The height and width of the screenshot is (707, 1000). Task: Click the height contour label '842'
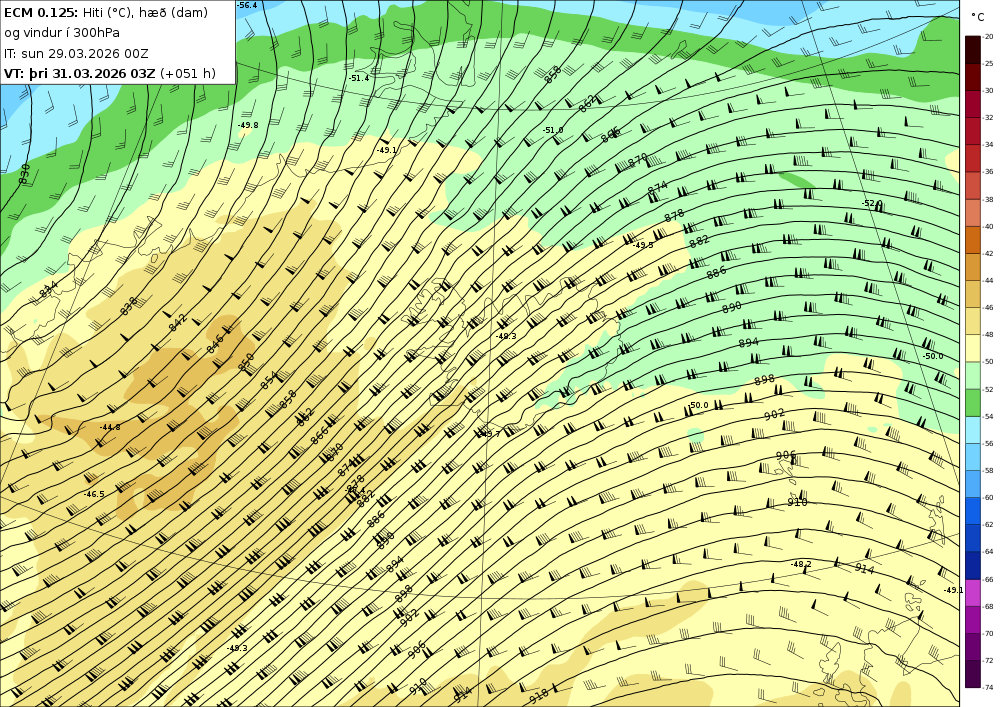click(x=178, y=323)
